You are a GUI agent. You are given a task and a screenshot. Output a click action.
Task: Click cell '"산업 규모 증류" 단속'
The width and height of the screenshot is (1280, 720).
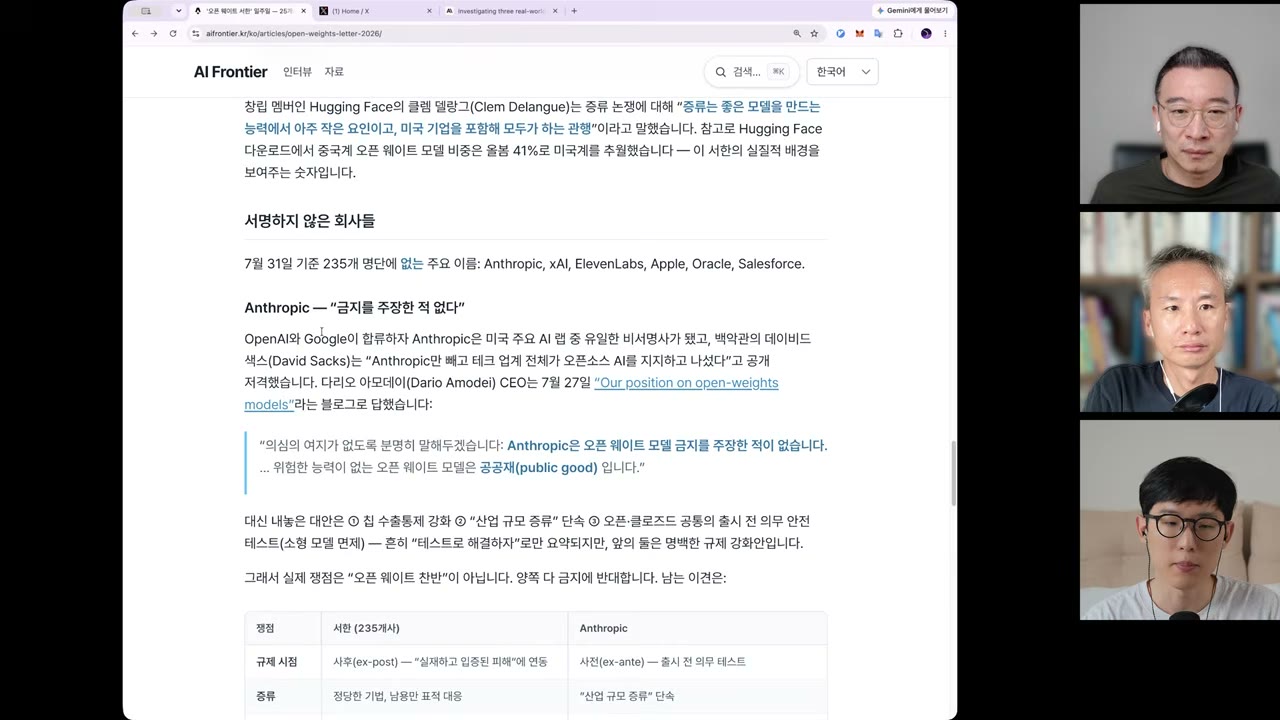tap(627, 696)
